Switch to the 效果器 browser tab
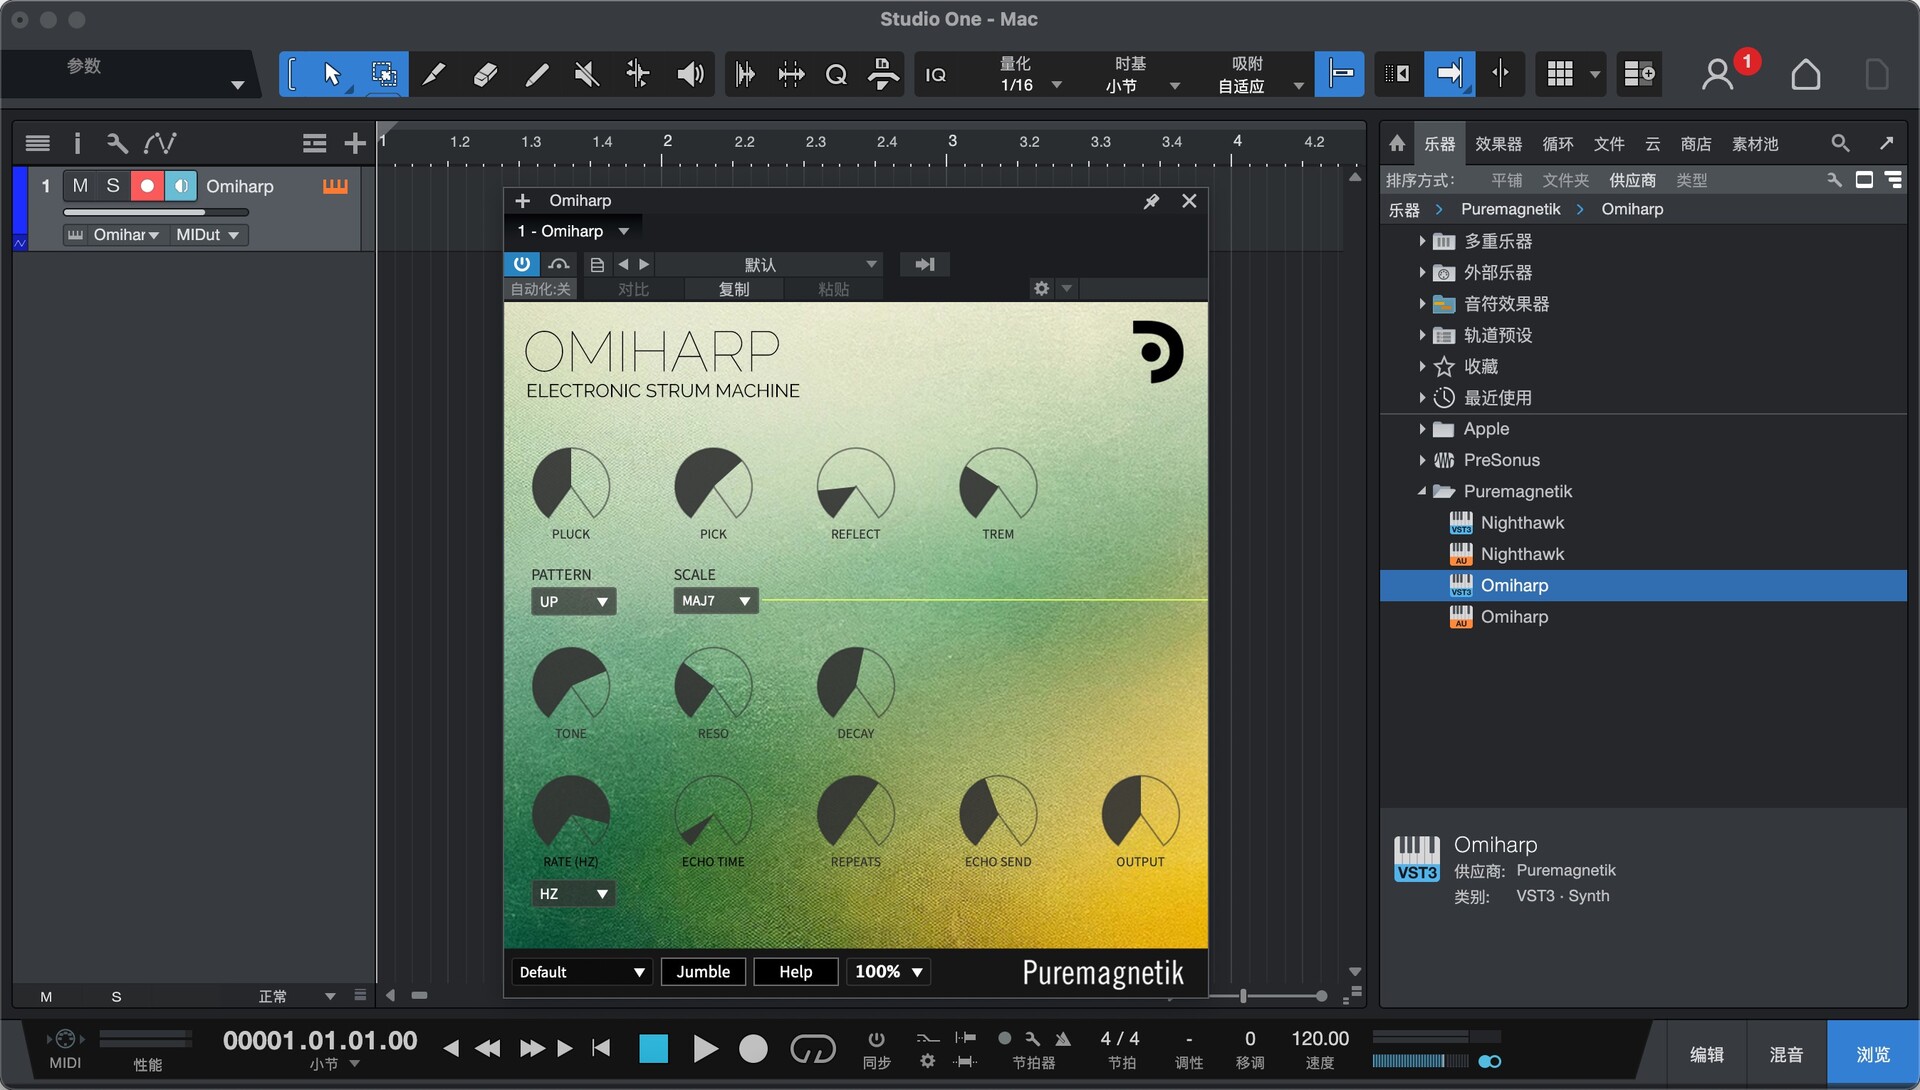 [1498, 144]
